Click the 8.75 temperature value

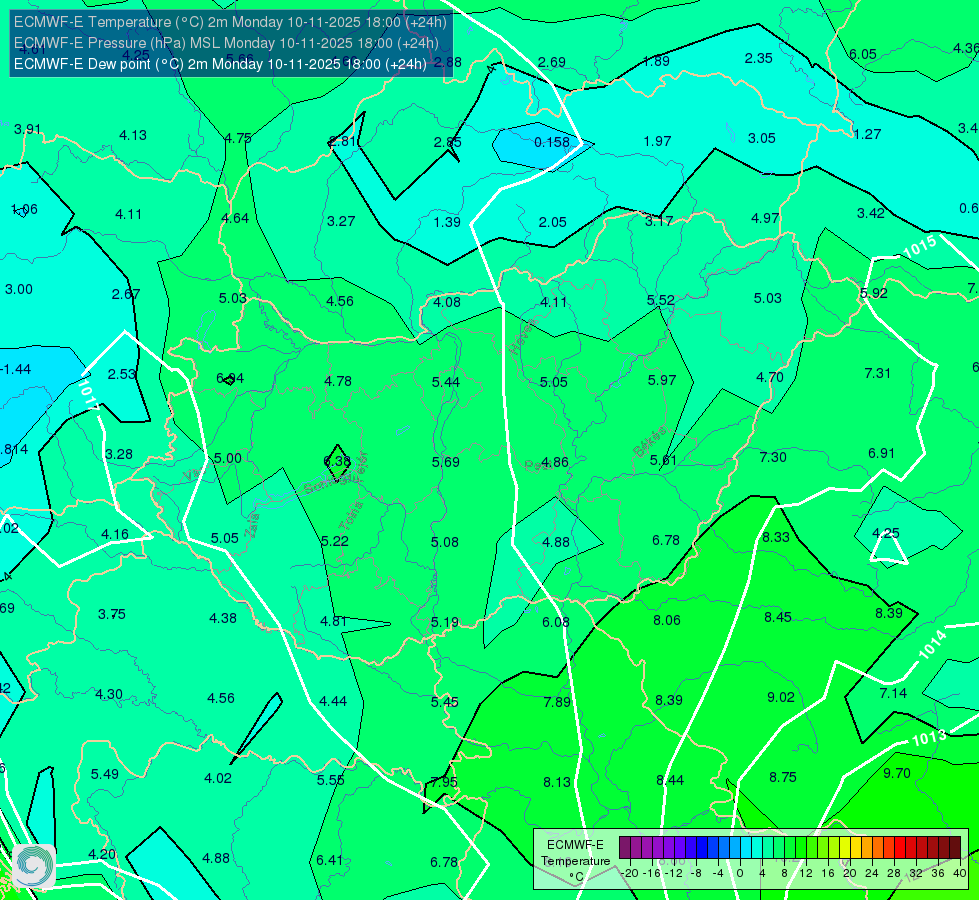click(783, 777)
